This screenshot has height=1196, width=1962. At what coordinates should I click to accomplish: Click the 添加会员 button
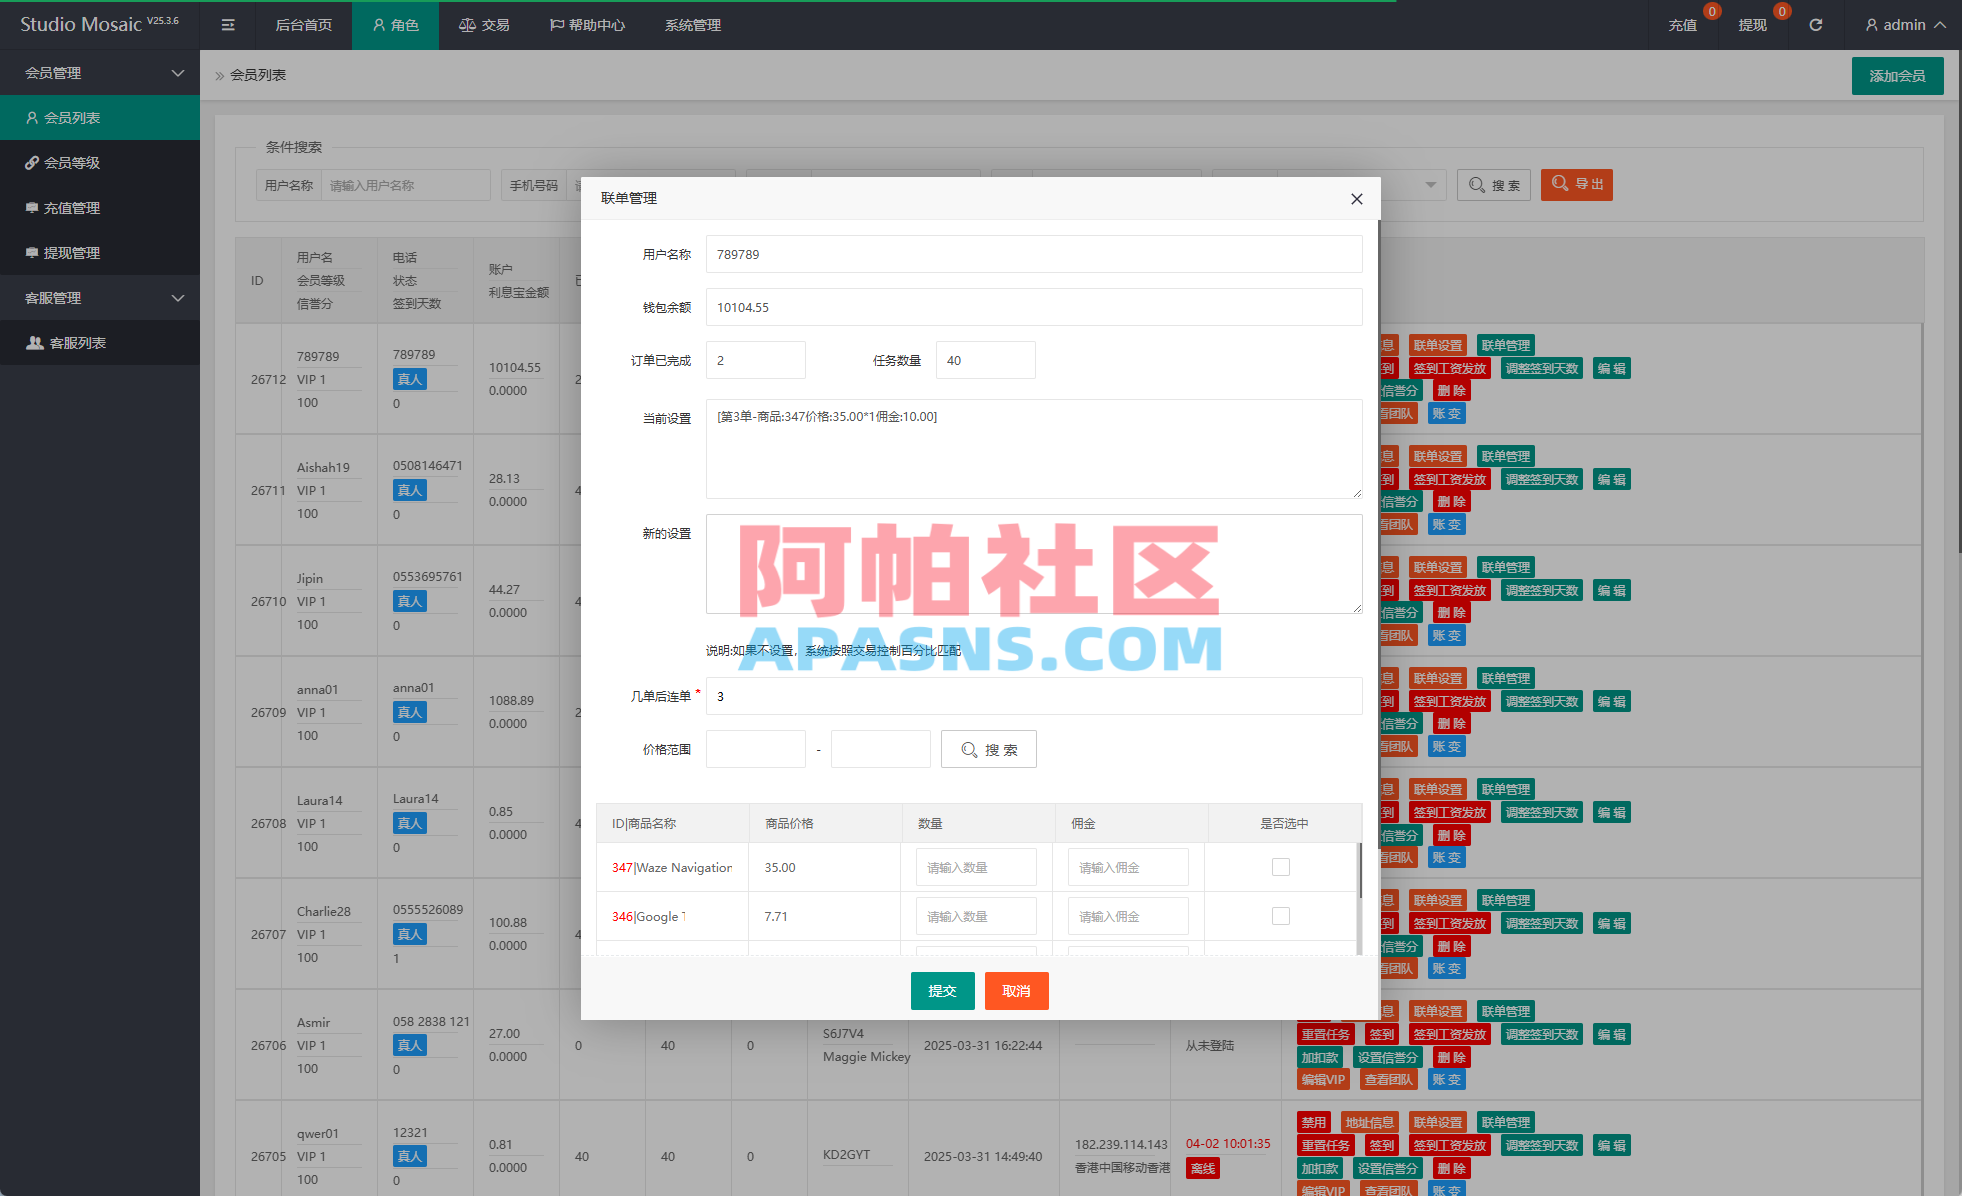coord(1897,75)
